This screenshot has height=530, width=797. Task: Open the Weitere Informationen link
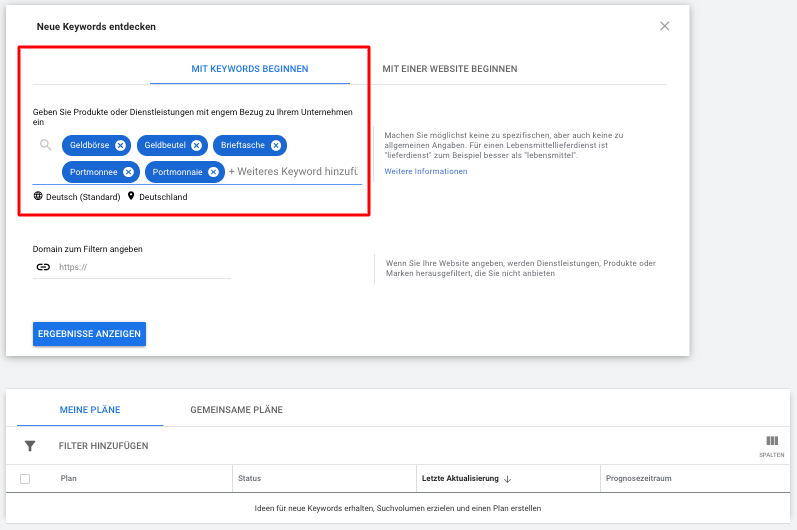425,171
